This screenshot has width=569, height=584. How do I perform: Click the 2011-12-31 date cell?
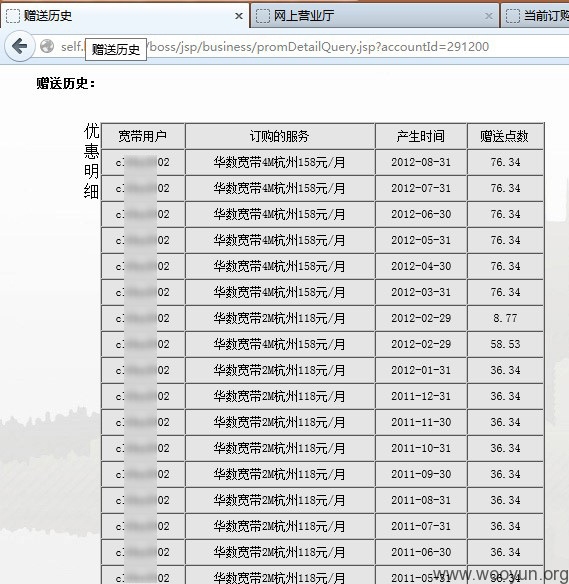click(x=421, y=396)
